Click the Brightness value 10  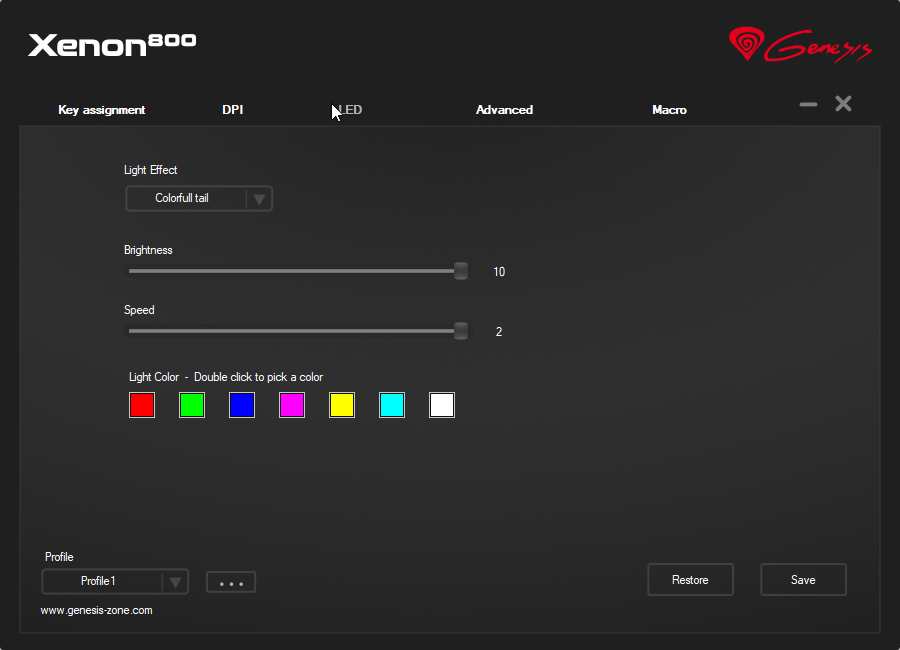[x=499, y=272]
